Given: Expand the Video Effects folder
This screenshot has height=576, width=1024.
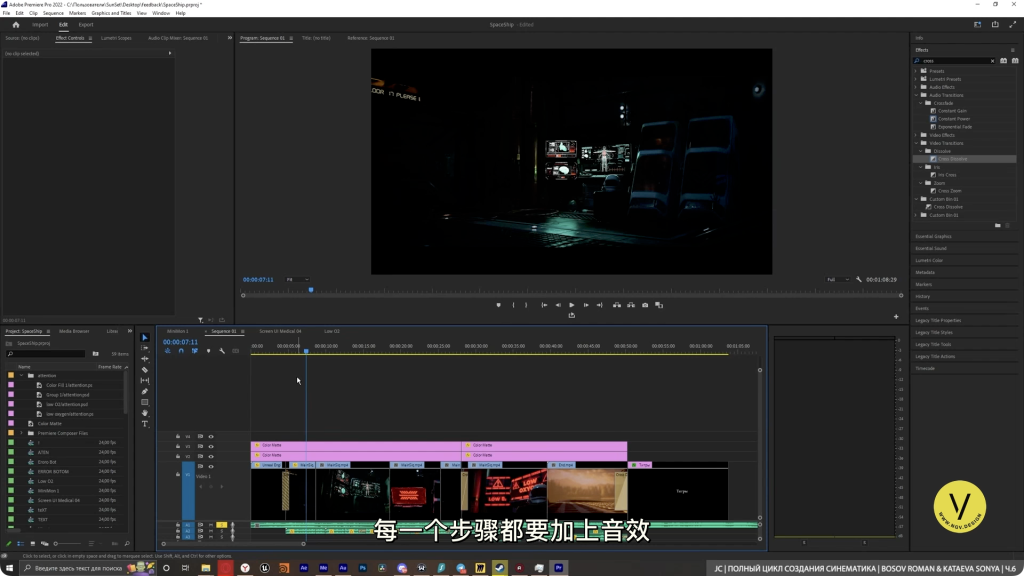Looking at the screenshot, I should 916,135.
